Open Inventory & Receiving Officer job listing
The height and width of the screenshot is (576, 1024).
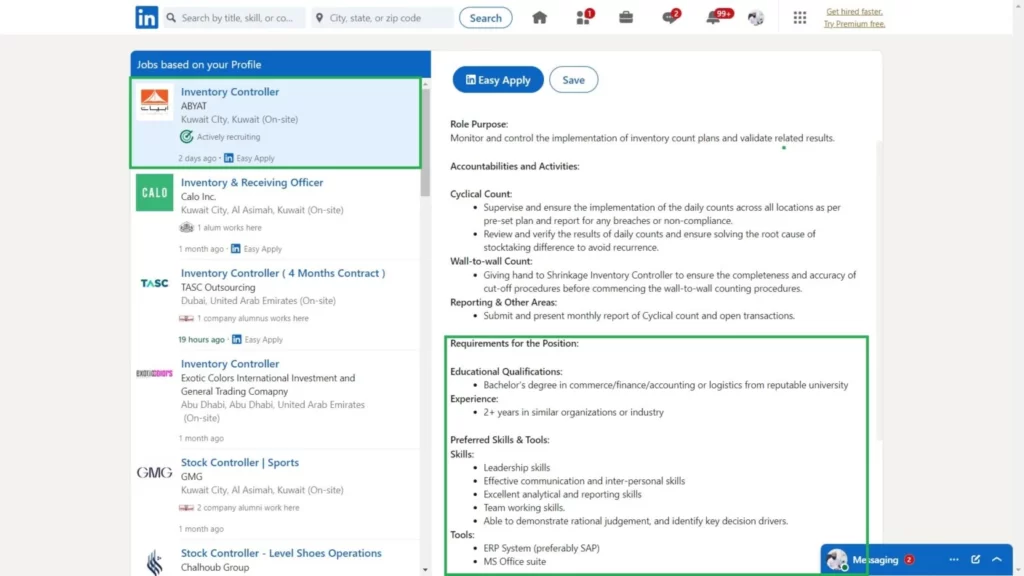pos(252,183)
